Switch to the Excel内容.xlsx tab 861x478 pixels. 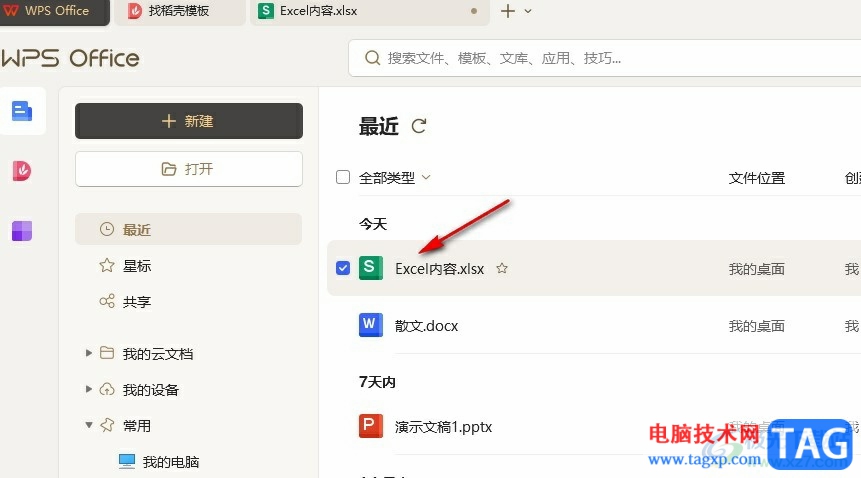point(370,12)
